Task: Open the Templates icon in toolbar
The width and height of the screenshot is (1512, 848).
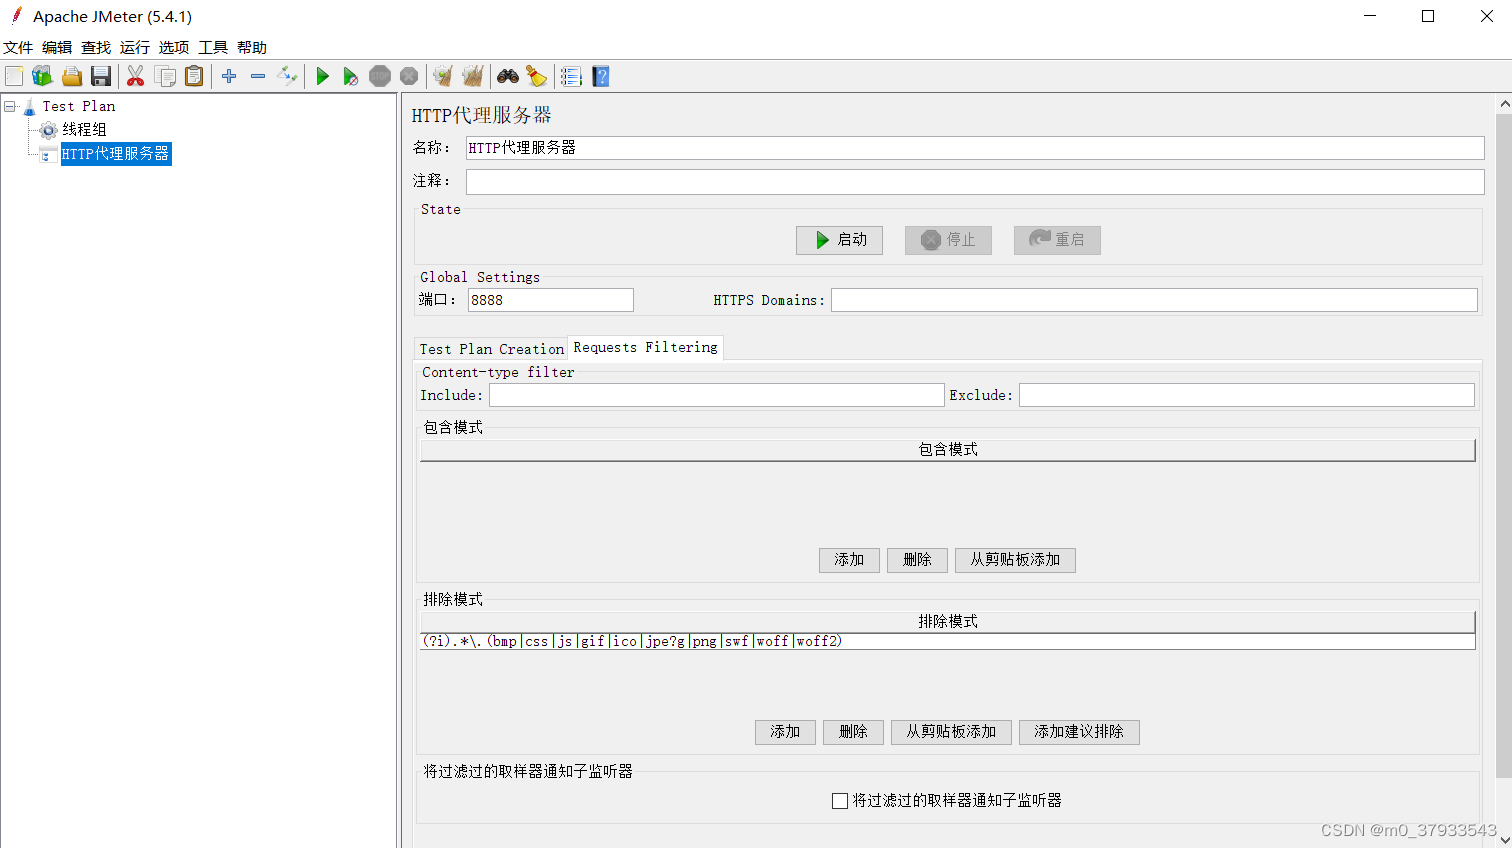Action: pos(42,76)
